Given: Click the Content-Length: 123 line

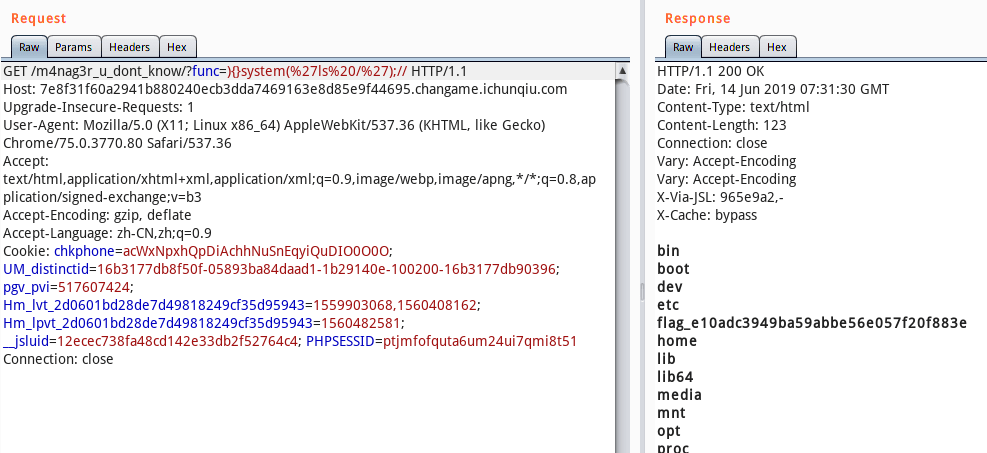Looking at the screenshot, I should coord(722,125).
